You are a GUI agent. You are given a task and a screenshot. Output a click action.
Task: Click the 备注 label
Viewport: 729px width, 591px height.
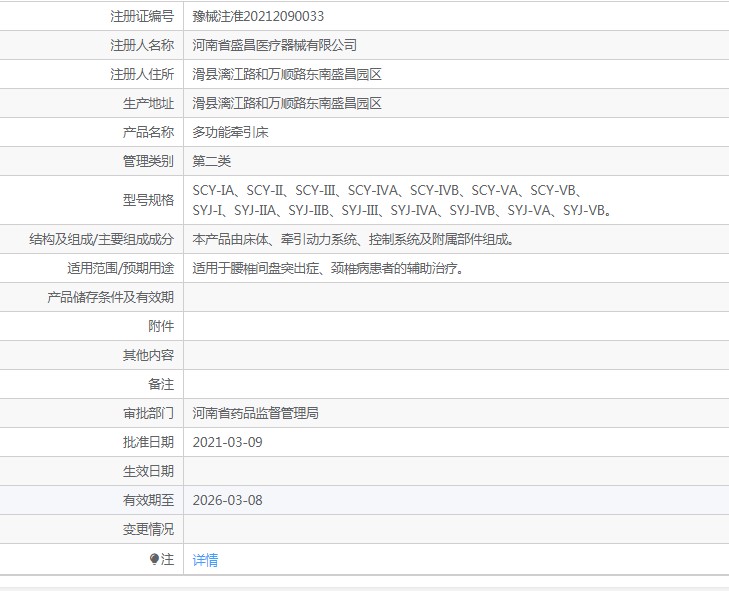pos(161,385)
